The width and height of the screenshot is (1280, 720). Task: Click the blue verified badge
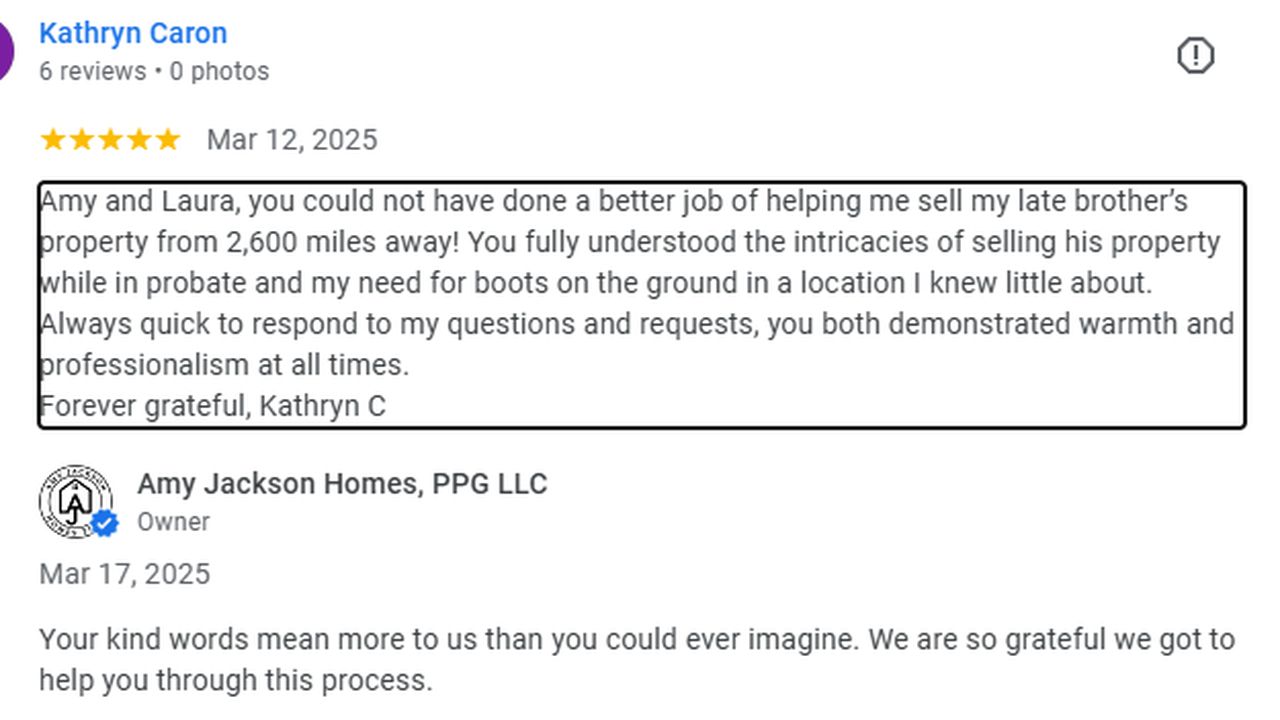[x=104, y=523]
